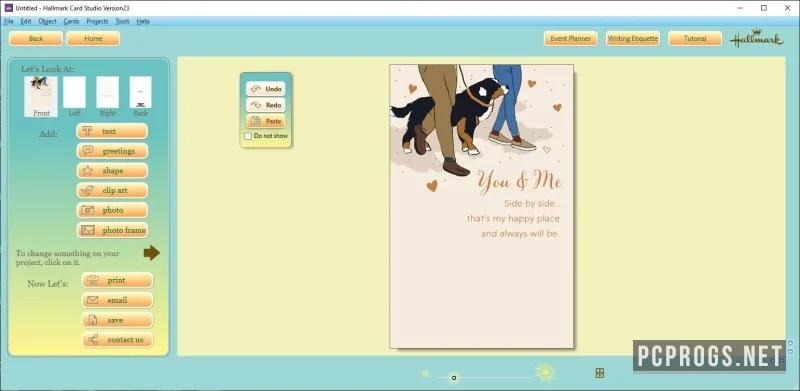Click the photo camera icon
The image size is (800, 391).
point(88,210)
